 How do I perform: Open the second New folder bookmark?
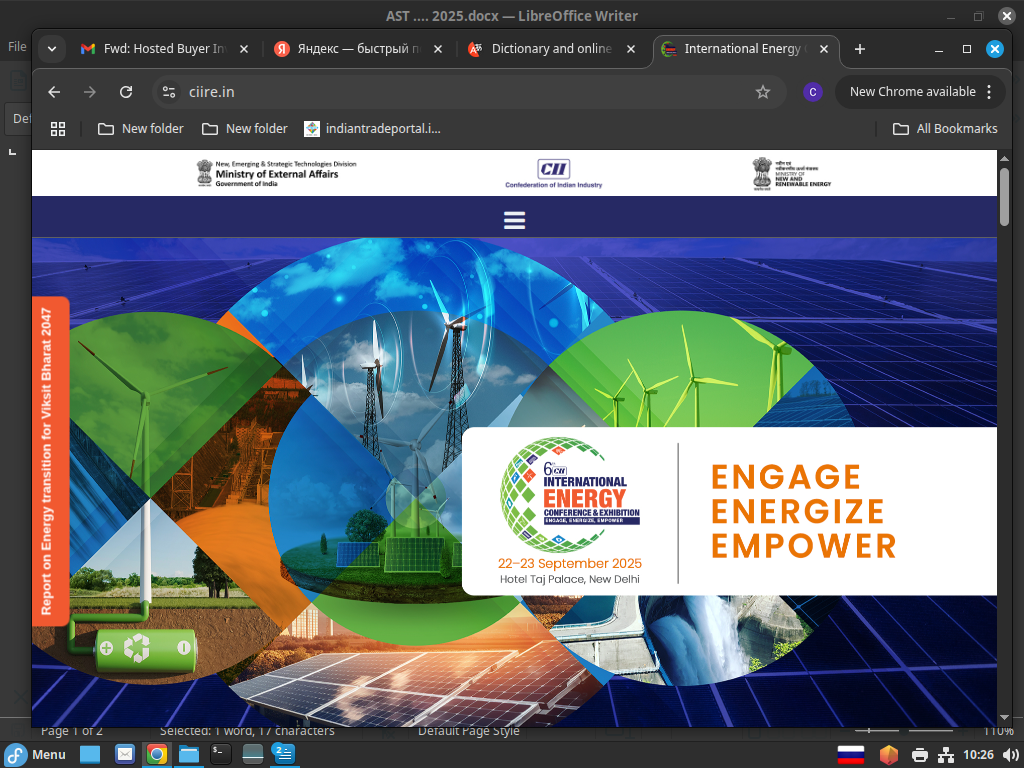coord(244,129)
